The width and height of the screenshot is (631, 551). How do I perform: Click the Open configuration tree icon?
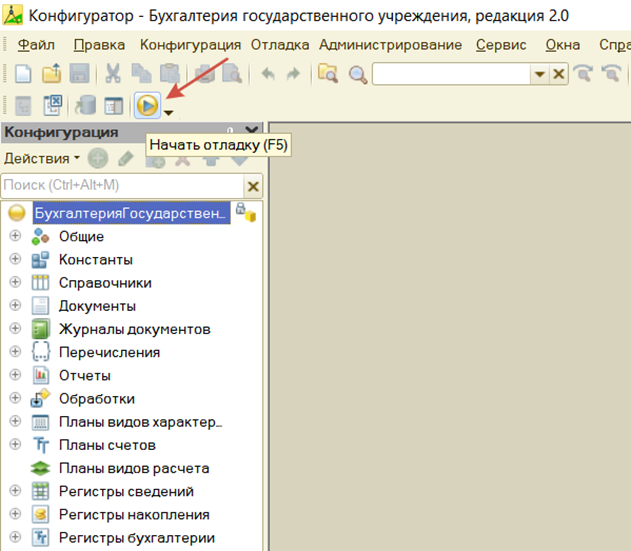[23, 106]
